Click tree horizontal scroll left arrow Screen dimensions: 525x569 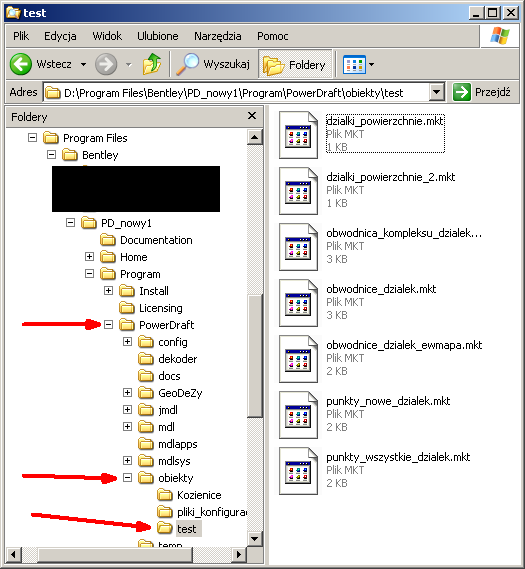coord(13,554)
